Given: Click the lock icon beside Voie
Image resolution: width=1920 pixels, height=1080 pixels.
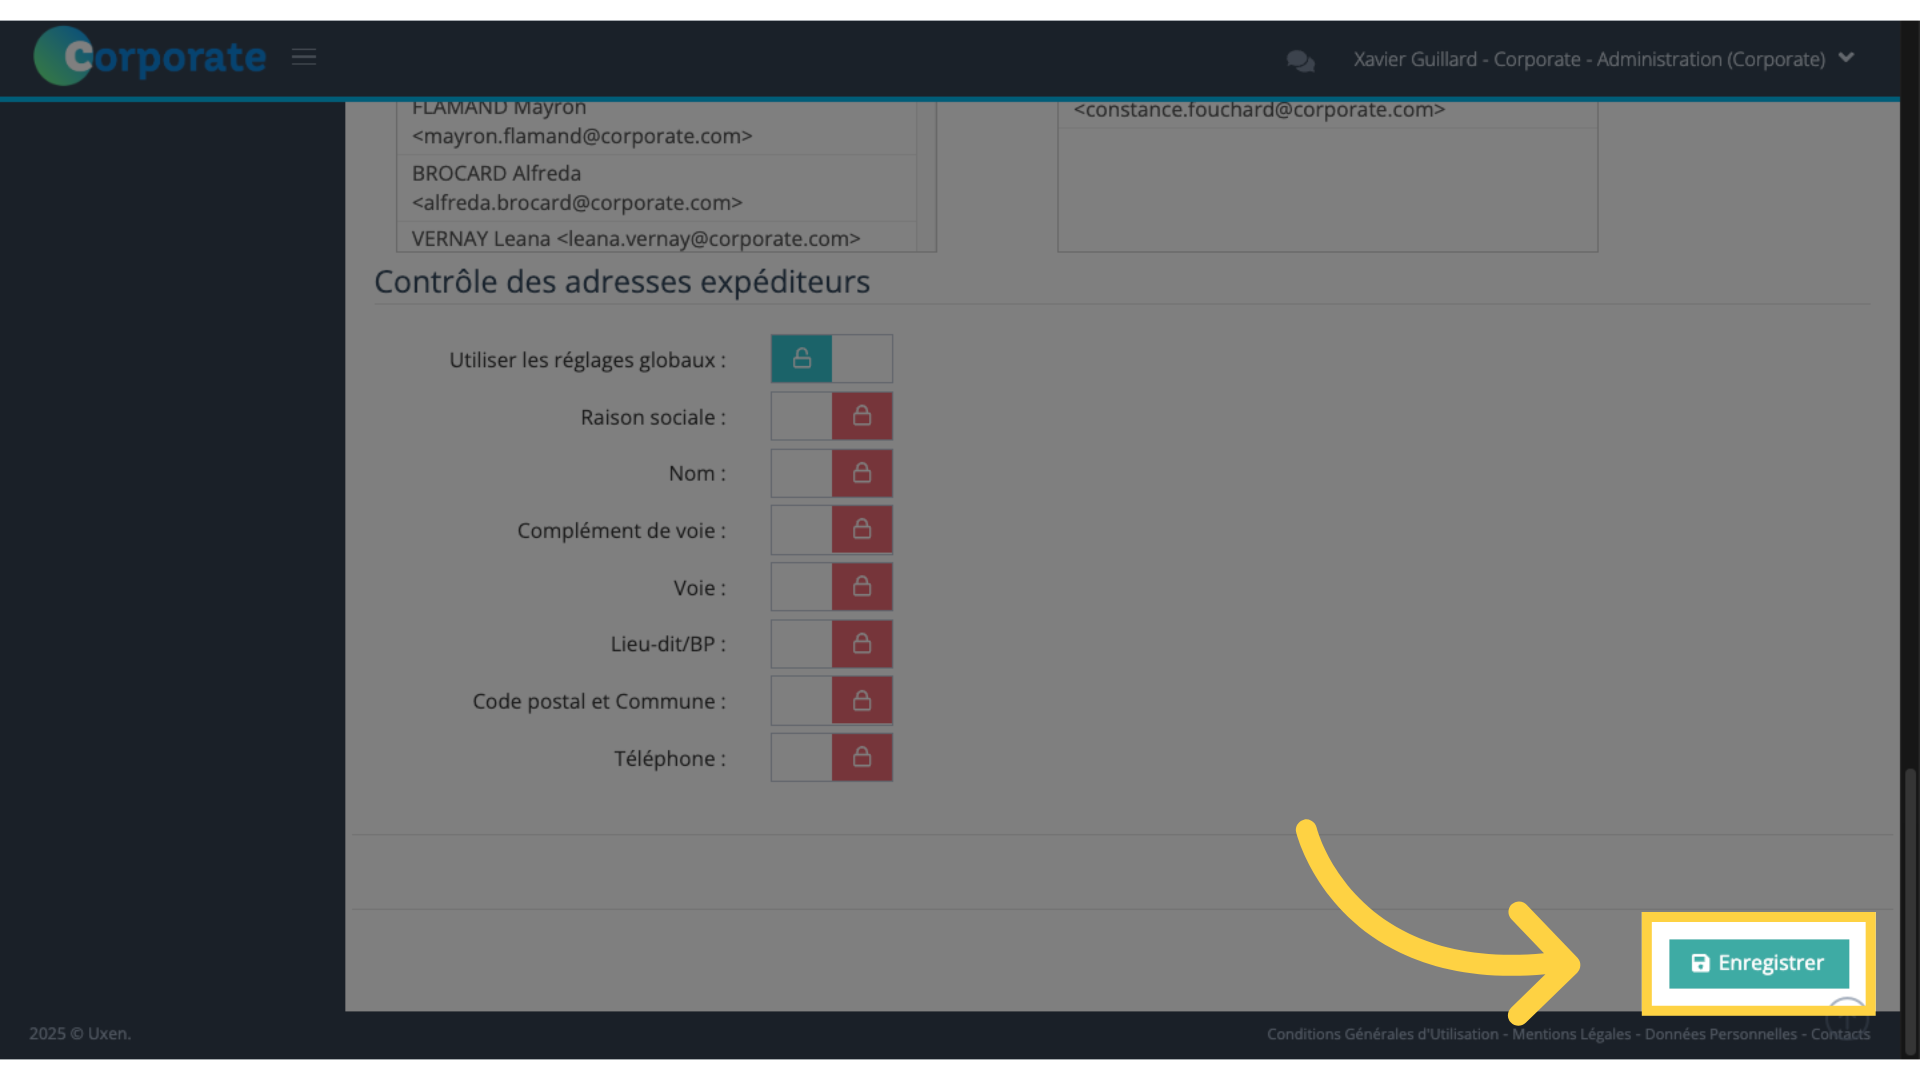Looking at the screenshot, I should [862, 587].
